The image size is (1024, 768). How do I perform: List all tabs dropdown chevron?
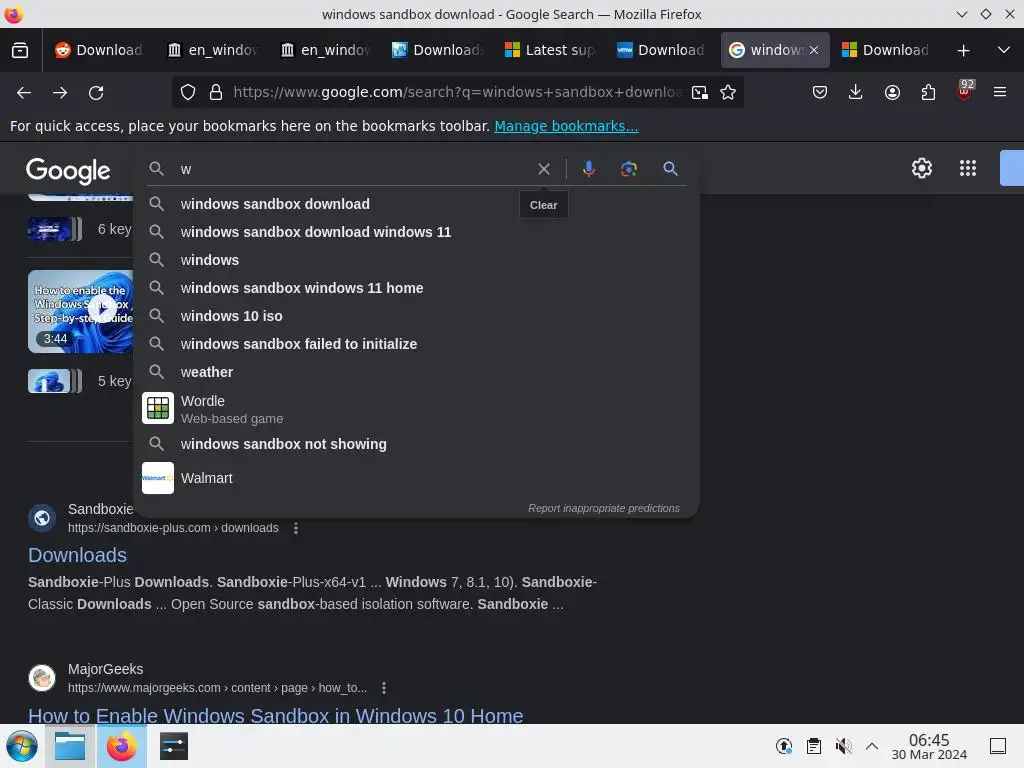tap(1004, 50)
